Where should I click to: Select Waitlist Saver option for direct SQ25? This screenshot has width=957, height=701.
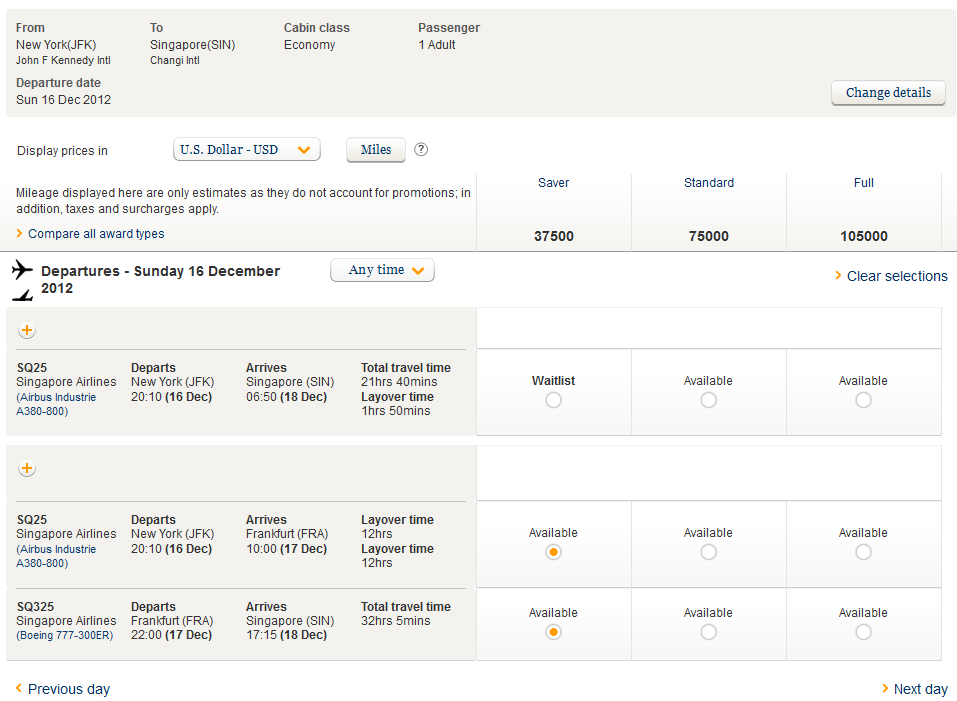click(x=554, y=400)
